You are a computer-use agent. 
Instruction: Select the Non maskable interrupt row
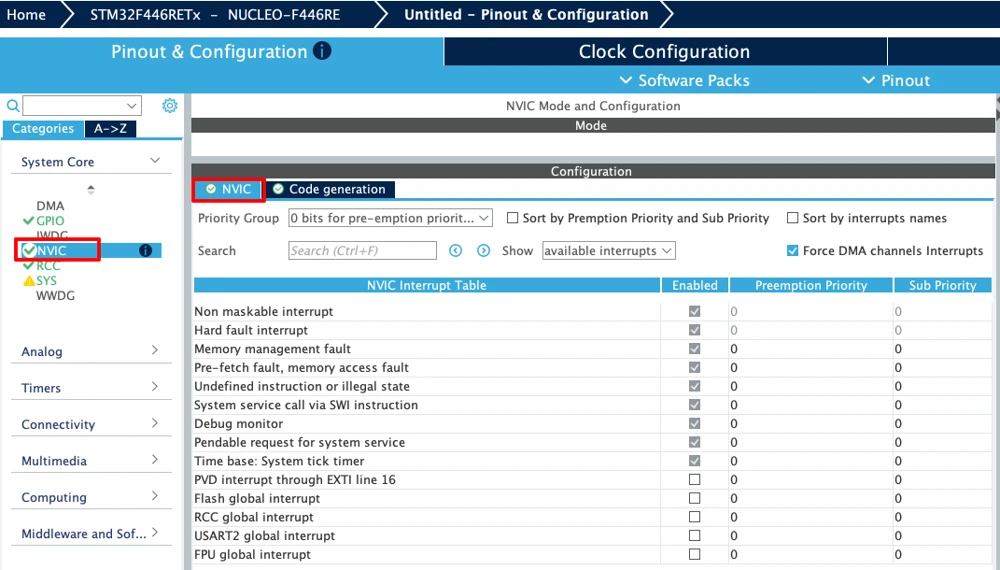592,311
